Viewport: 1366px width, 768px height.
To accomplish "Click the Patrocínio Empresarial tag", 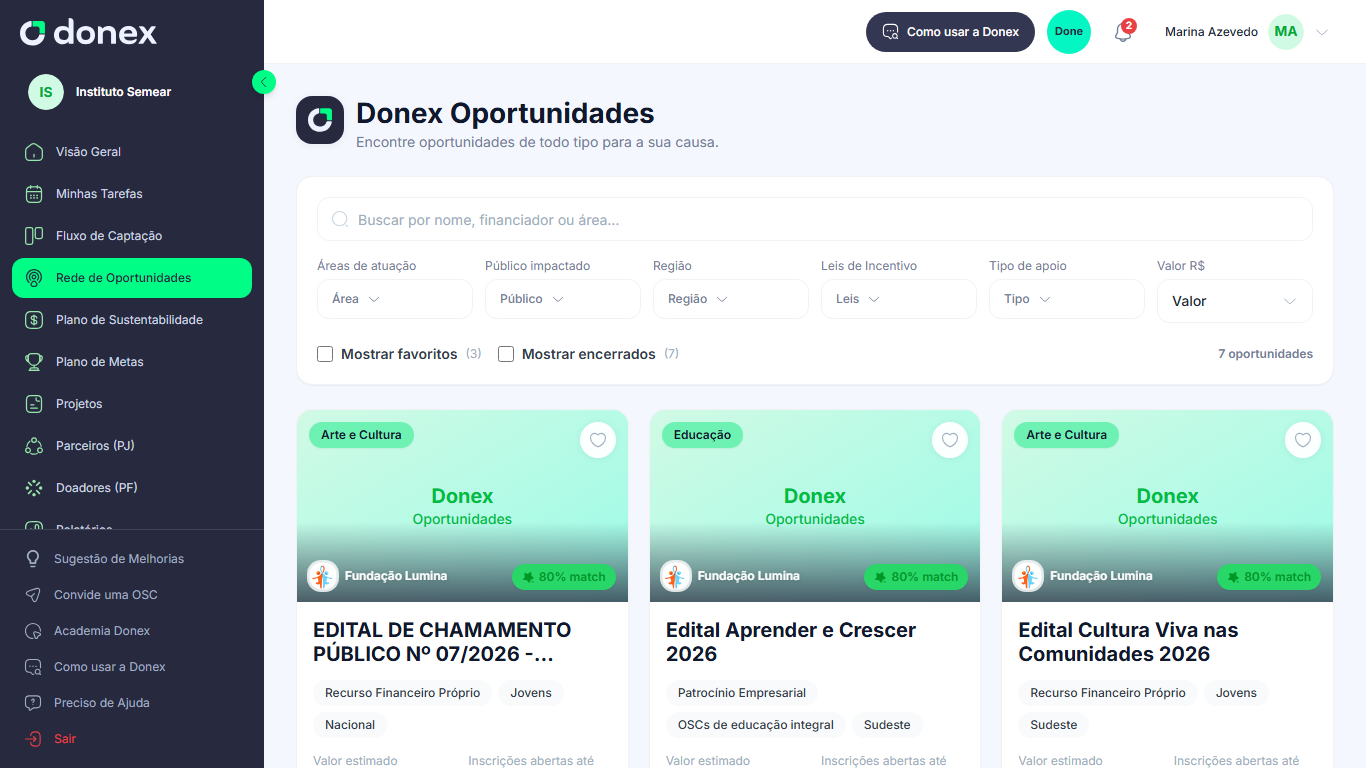I will [742, 693].
